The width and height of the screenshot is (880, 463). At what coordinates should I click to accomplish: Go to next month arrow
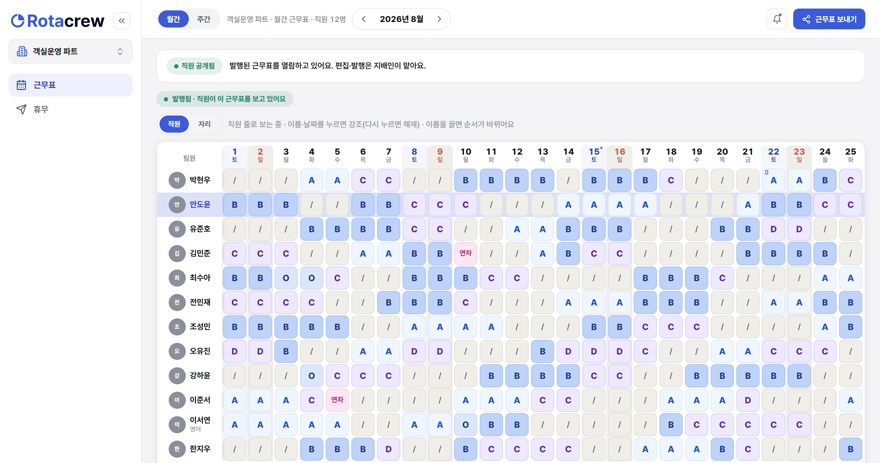click(x=439, y=19)
